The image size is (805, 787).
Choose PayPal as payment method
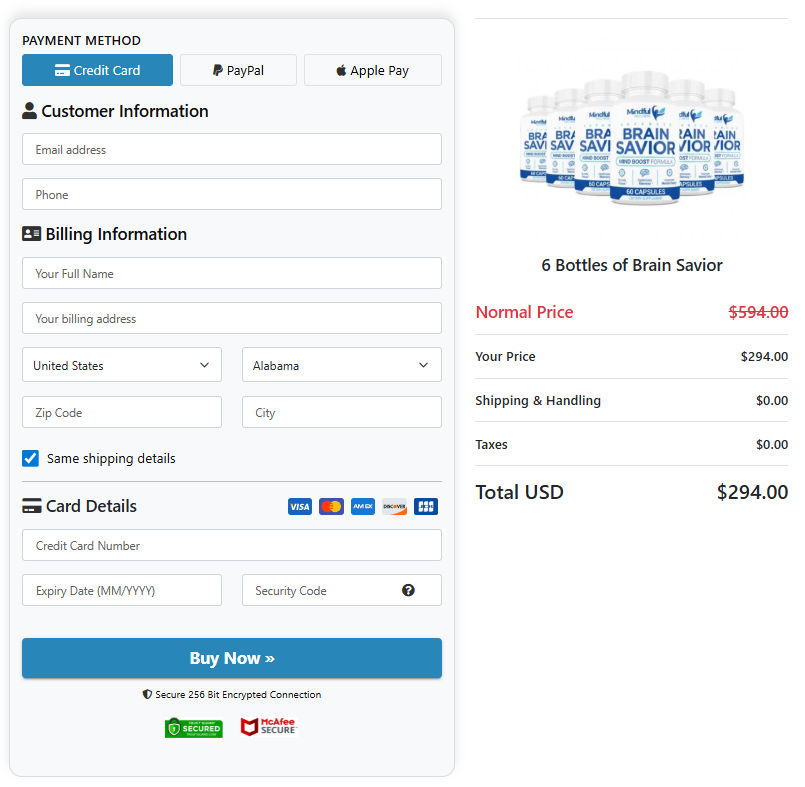[238, 70]
